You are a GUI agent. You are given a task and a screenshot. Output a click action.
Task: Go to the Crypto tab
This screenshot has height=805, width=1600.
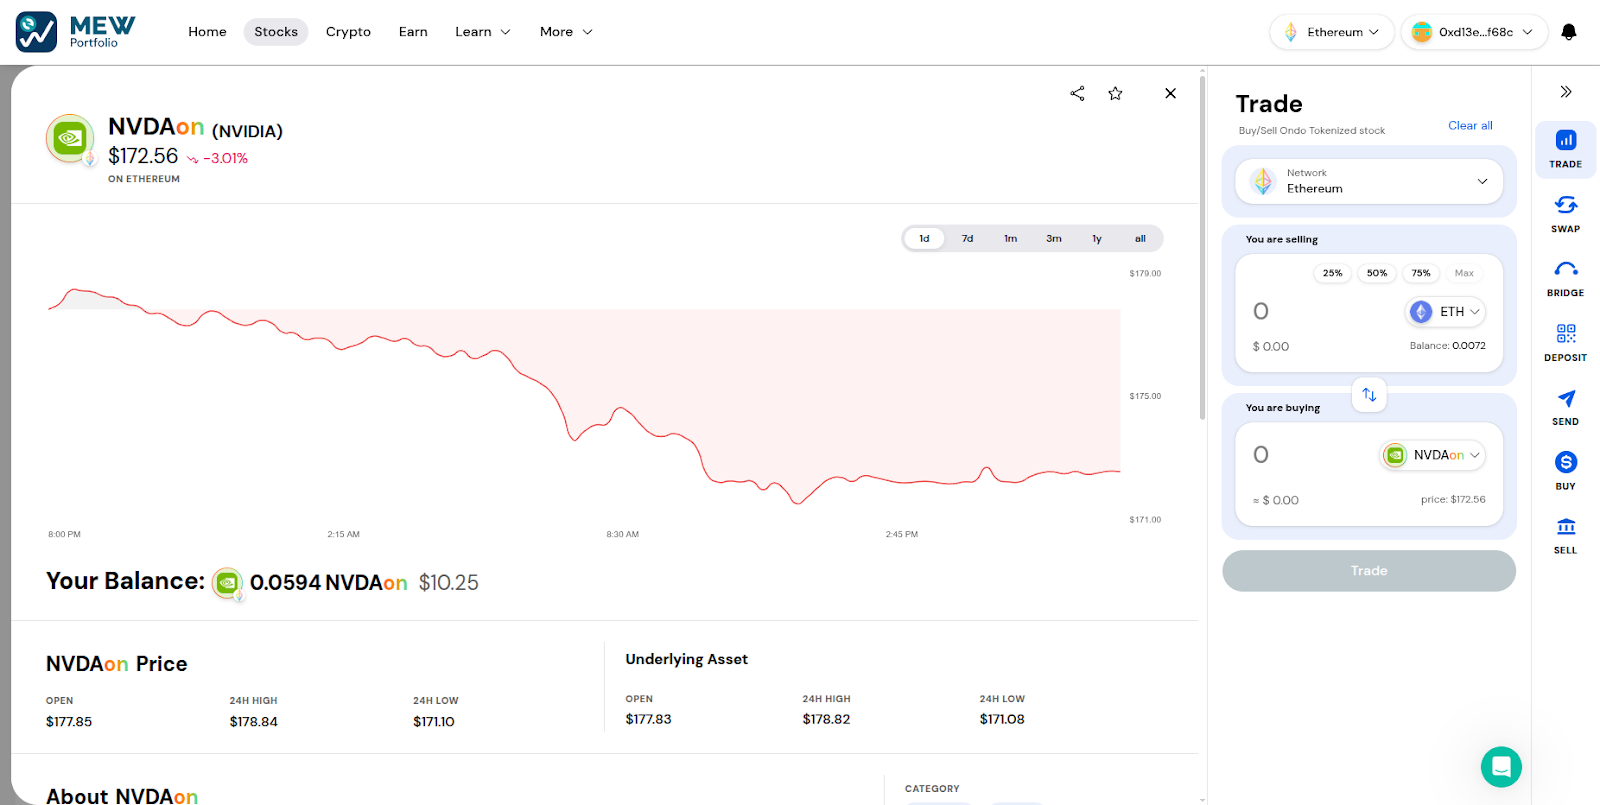[x=348, y=32]
